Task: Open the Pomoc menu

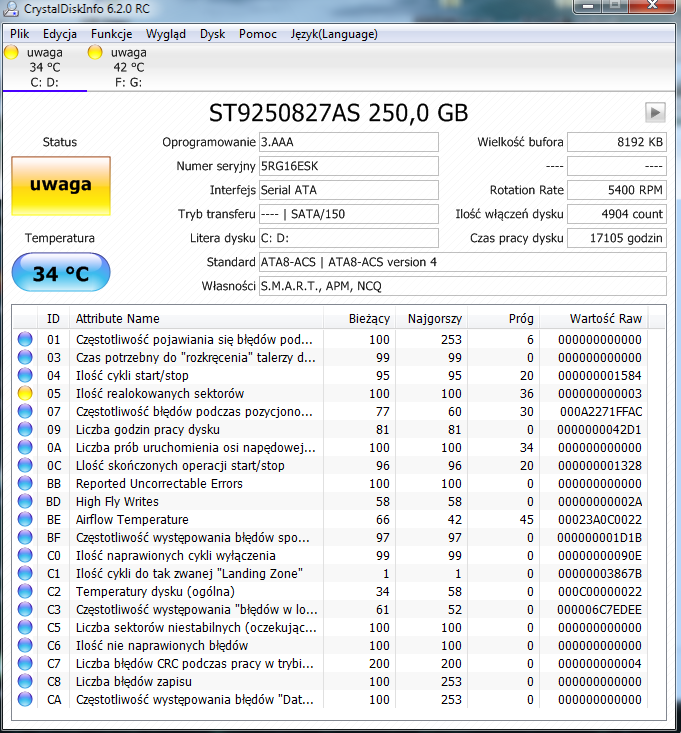Action: click(x=258, y=34)
